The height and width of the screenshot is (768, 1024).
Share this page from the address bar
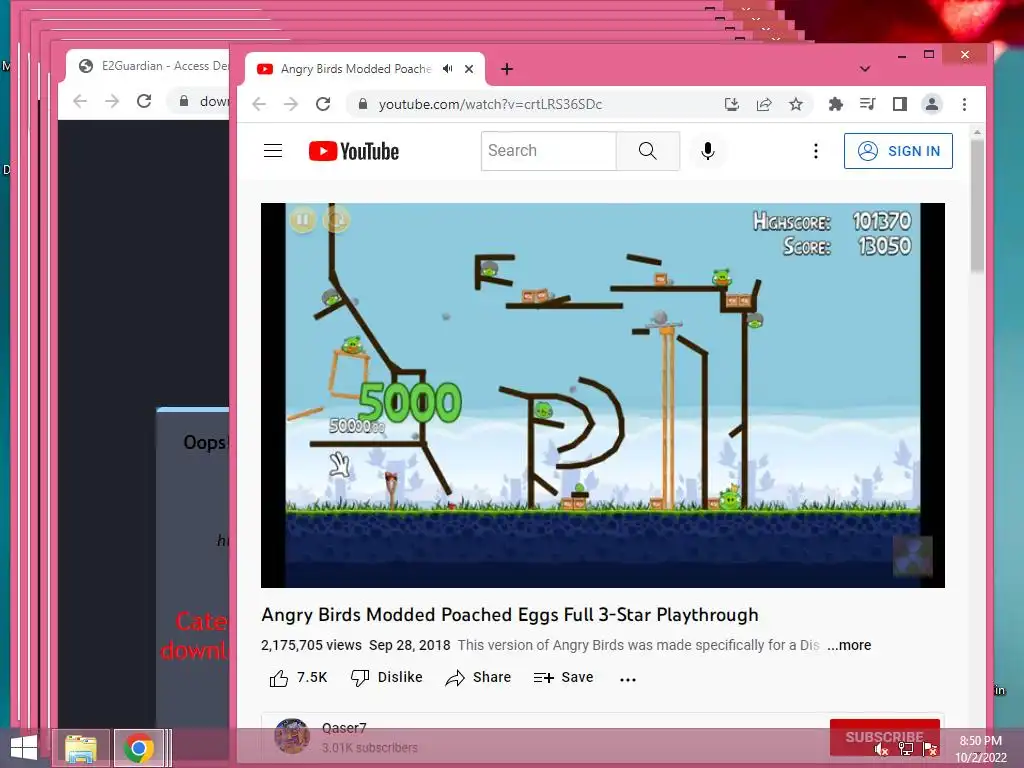tap(764, 104)
